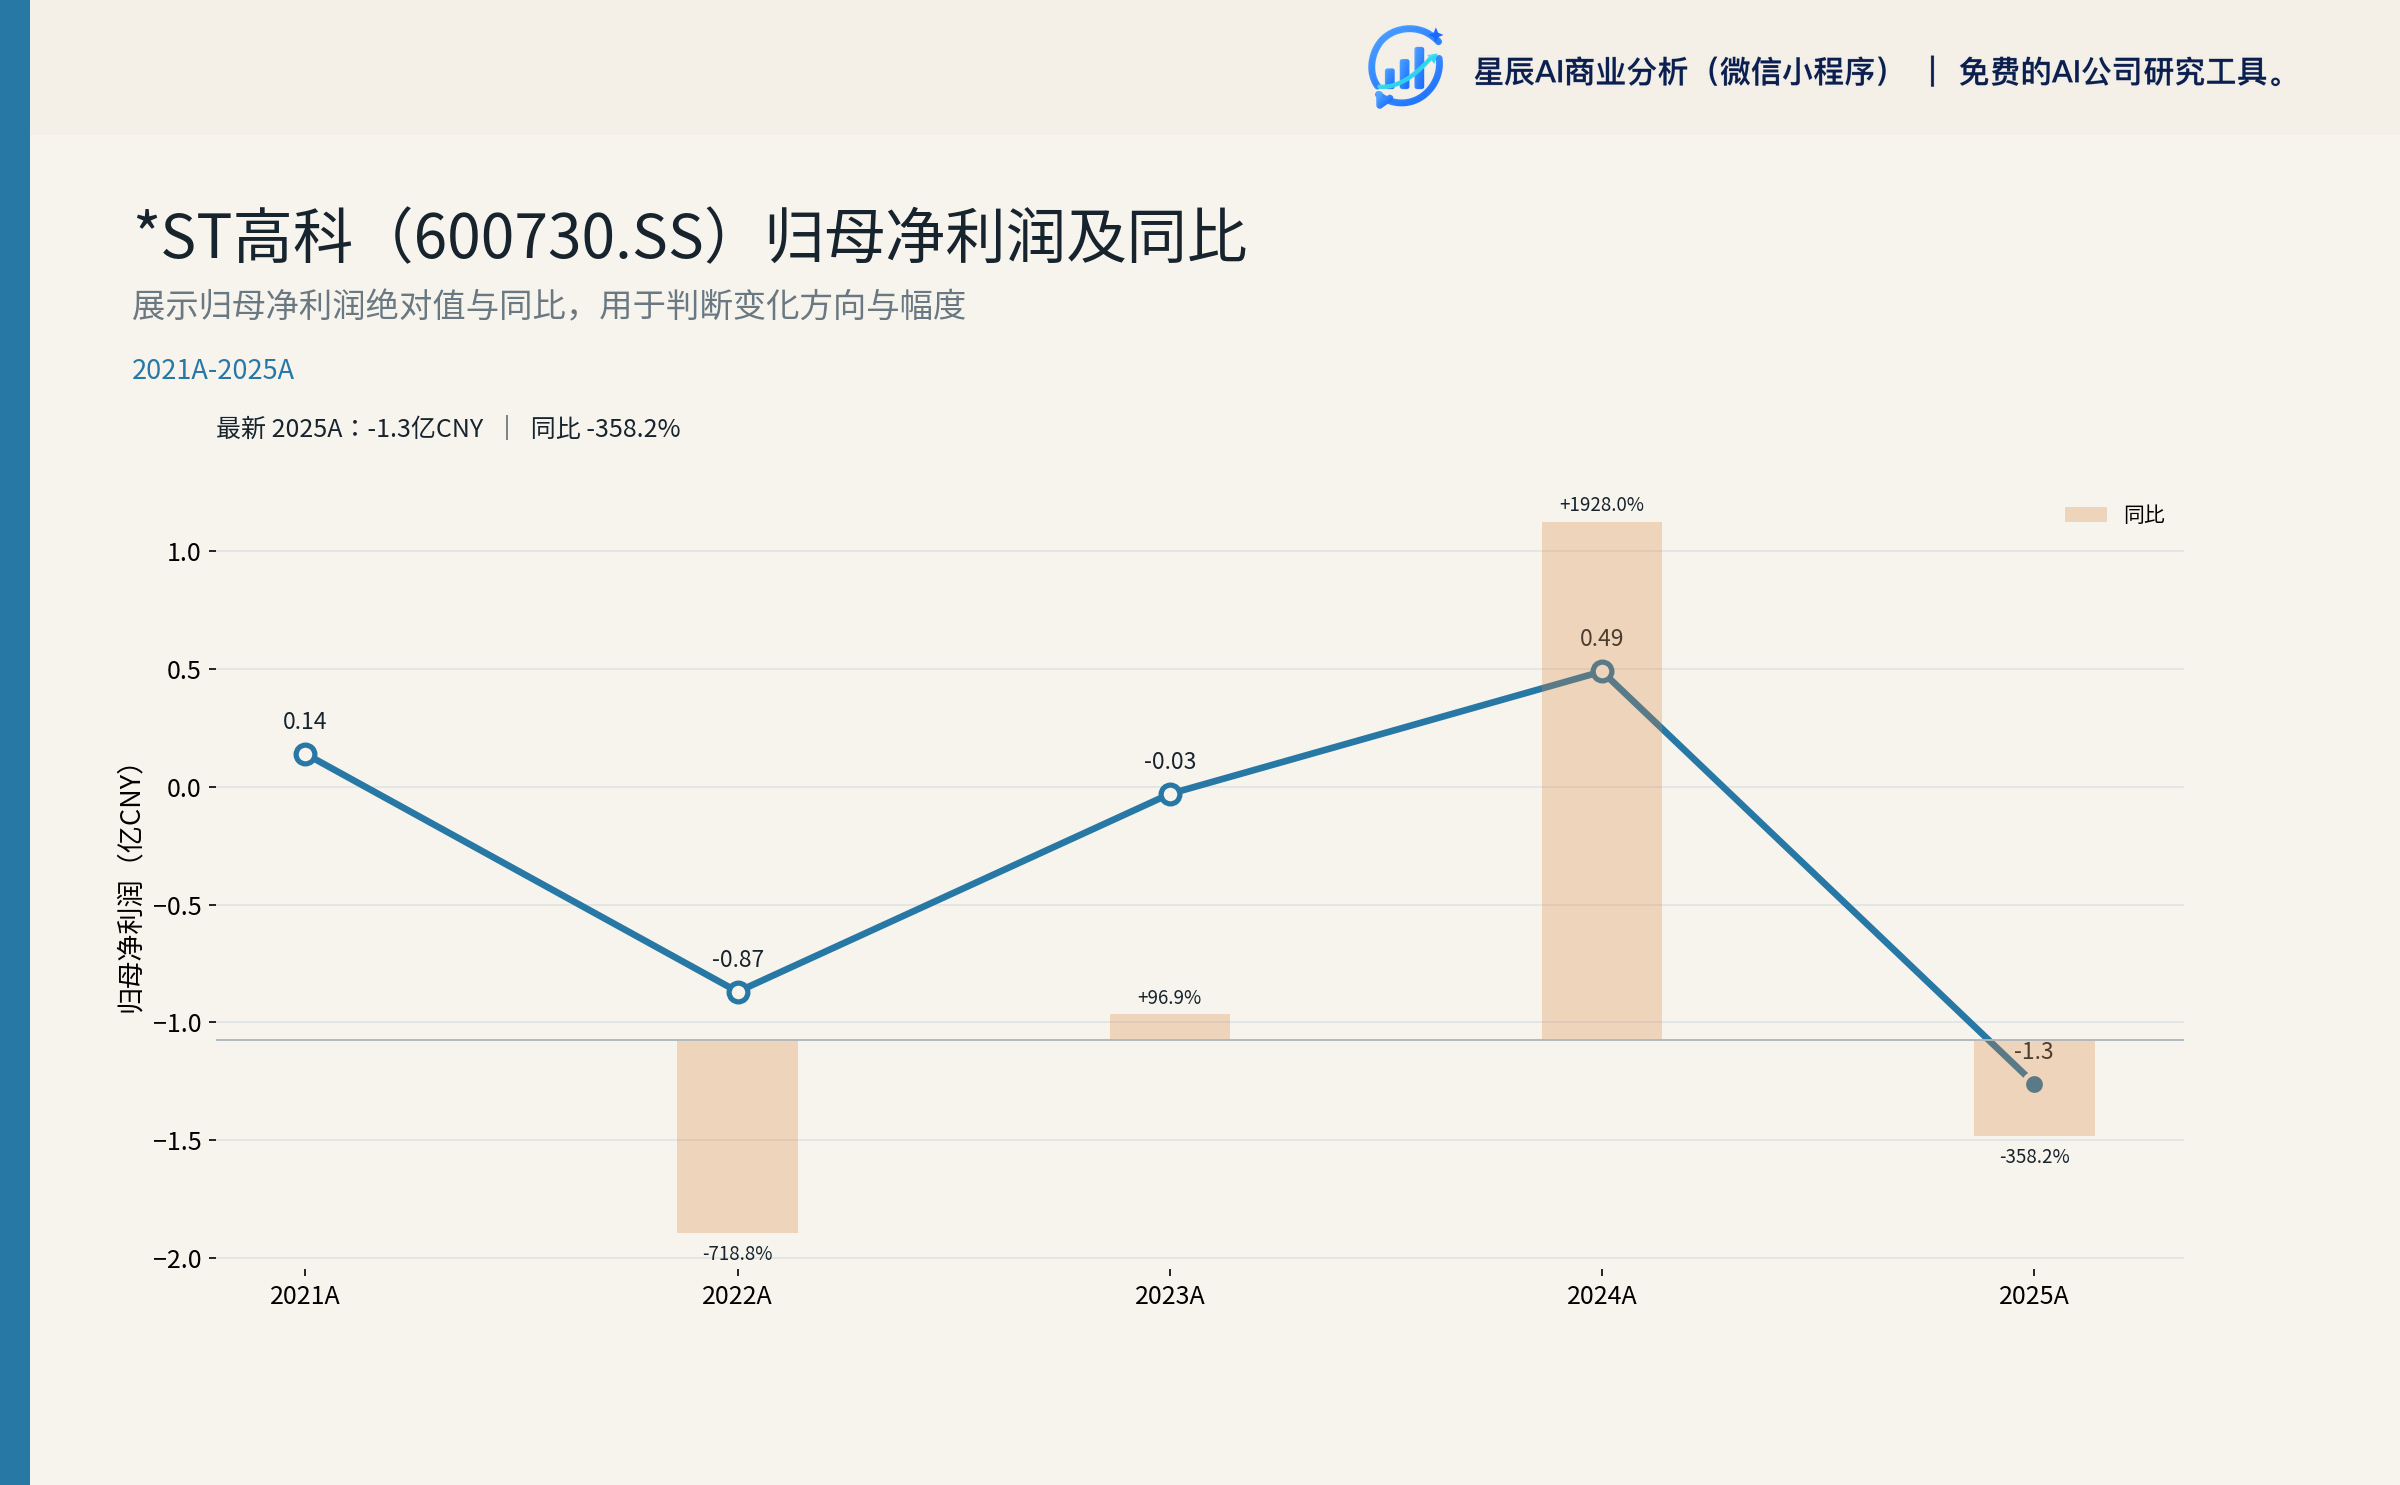Click the 0.0 y-axis tick label
The image size is (2400, 1485).
184,788
